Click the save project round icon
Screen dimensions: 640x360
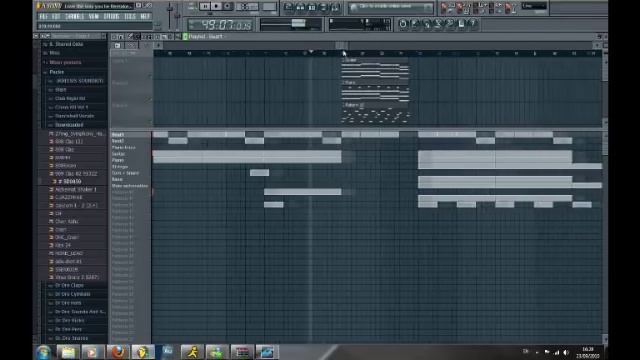[x=415, y=24]
